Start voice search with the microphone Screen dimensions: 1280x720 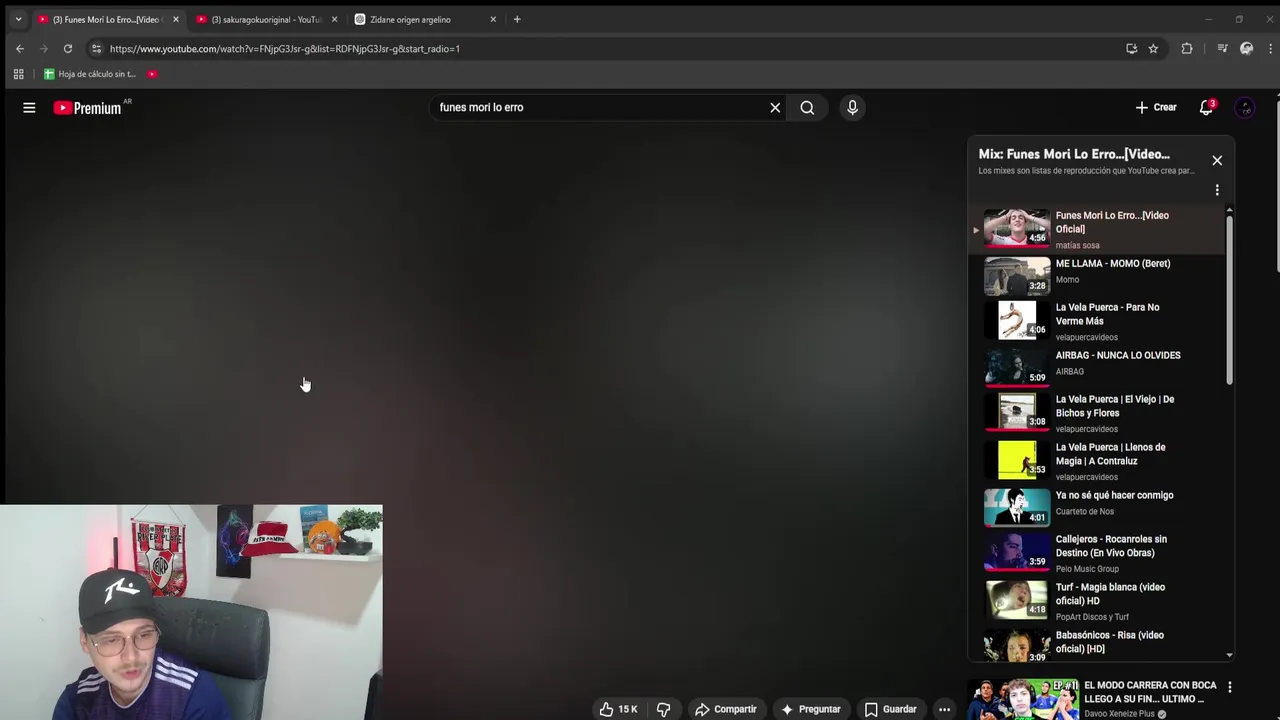pos(852,107)
